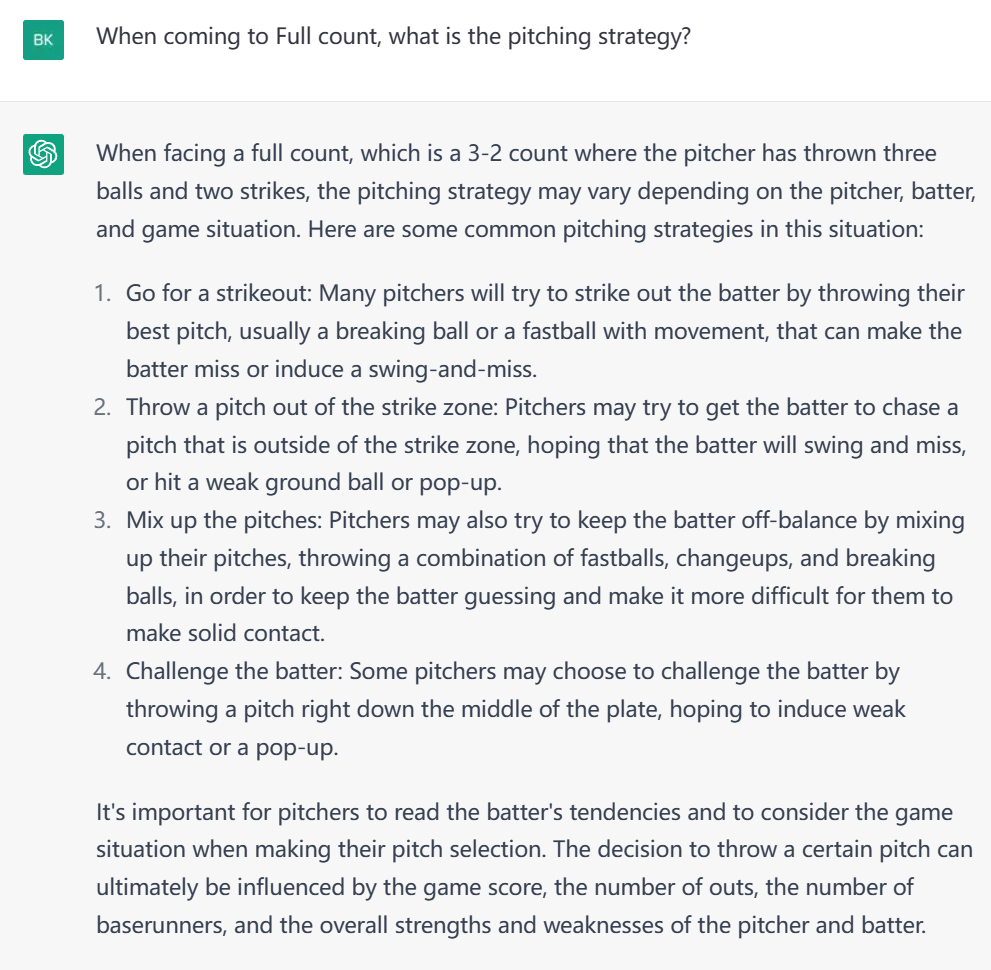
Task: Click the word 'pop-up' ending item four
Action: click(296, 748)
